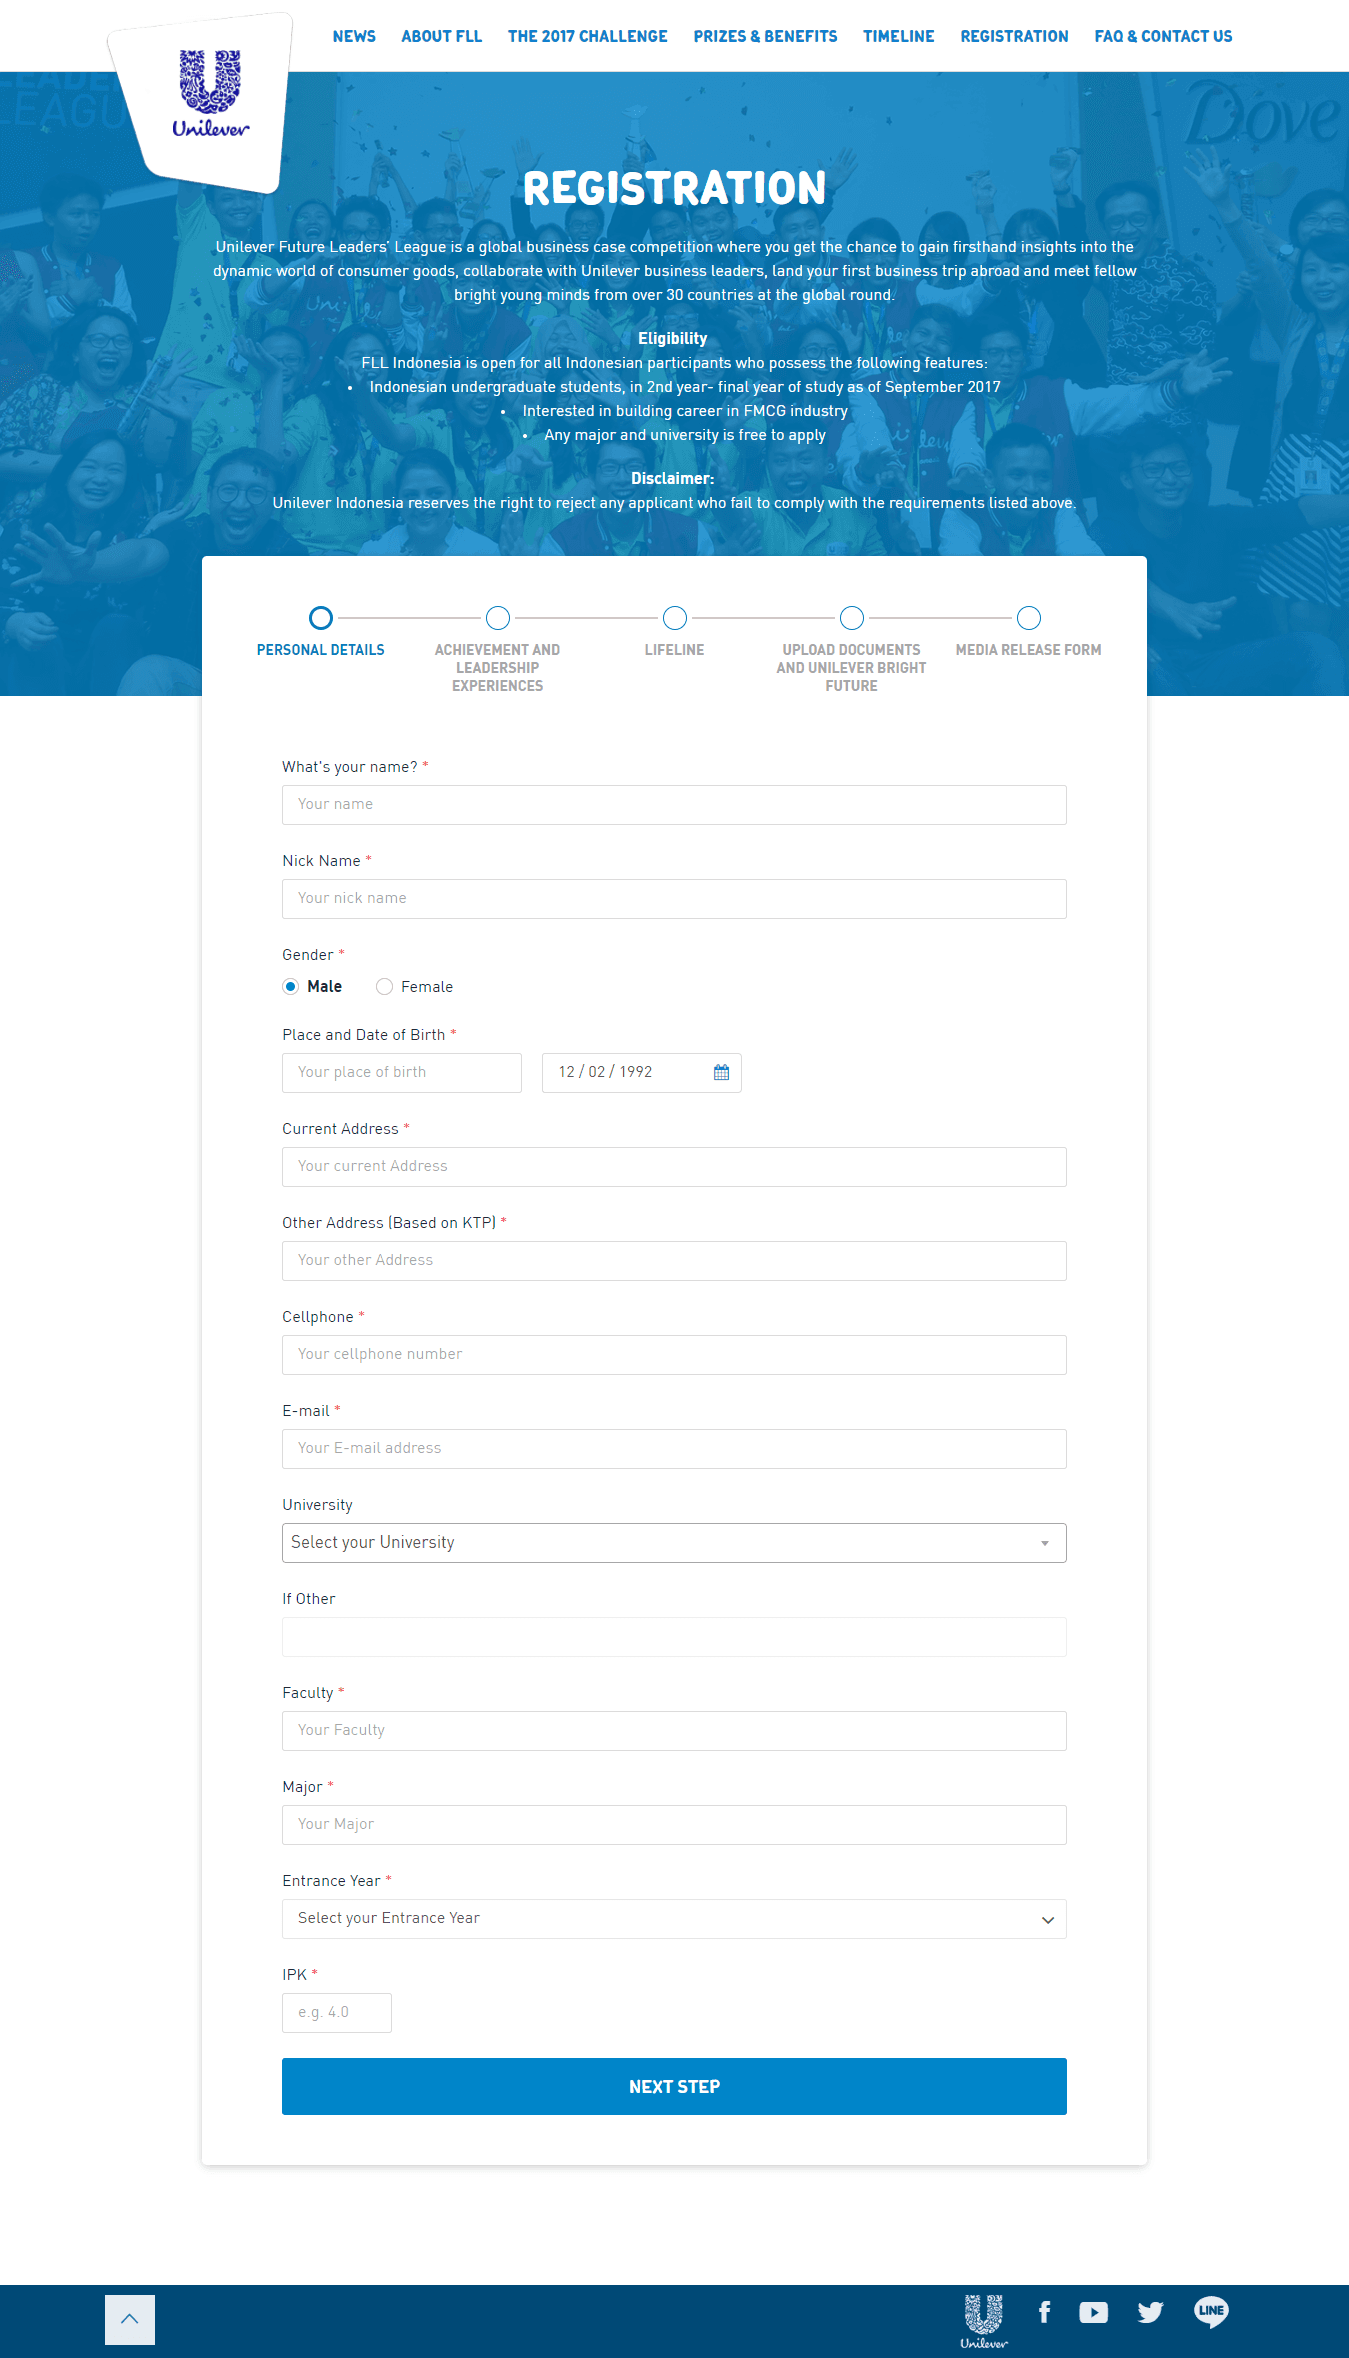The width and height of the screenshot is (1349, 2358).
Task: Open the calendar date picker icon
Action: point(721,1072)
